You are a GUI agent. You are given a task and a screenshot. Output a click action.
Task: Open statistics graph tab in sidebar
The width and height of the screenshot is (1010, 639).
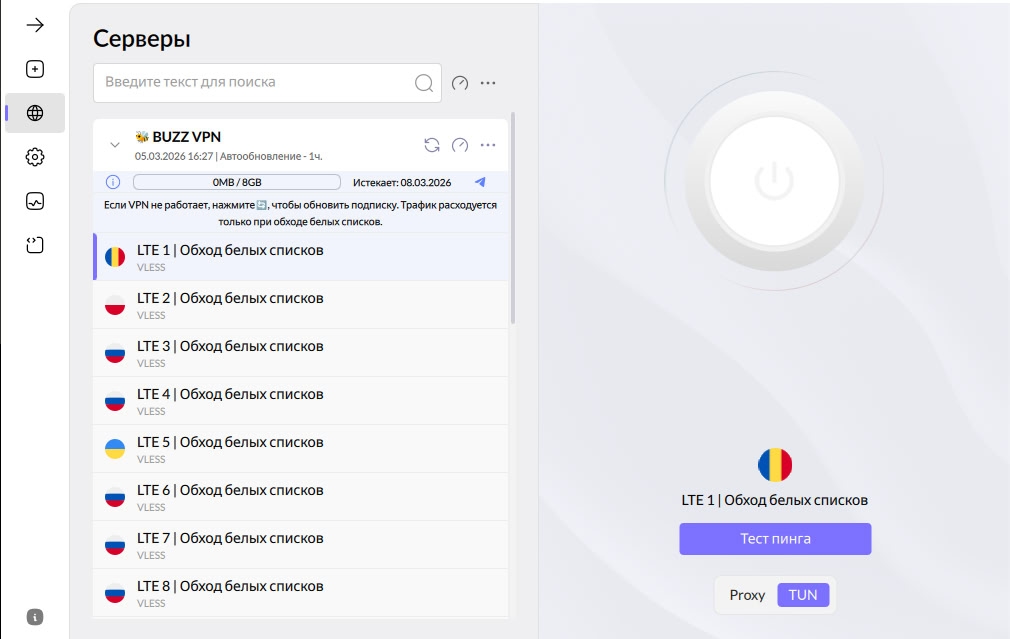pyautogui.click(x=35, y=201)
